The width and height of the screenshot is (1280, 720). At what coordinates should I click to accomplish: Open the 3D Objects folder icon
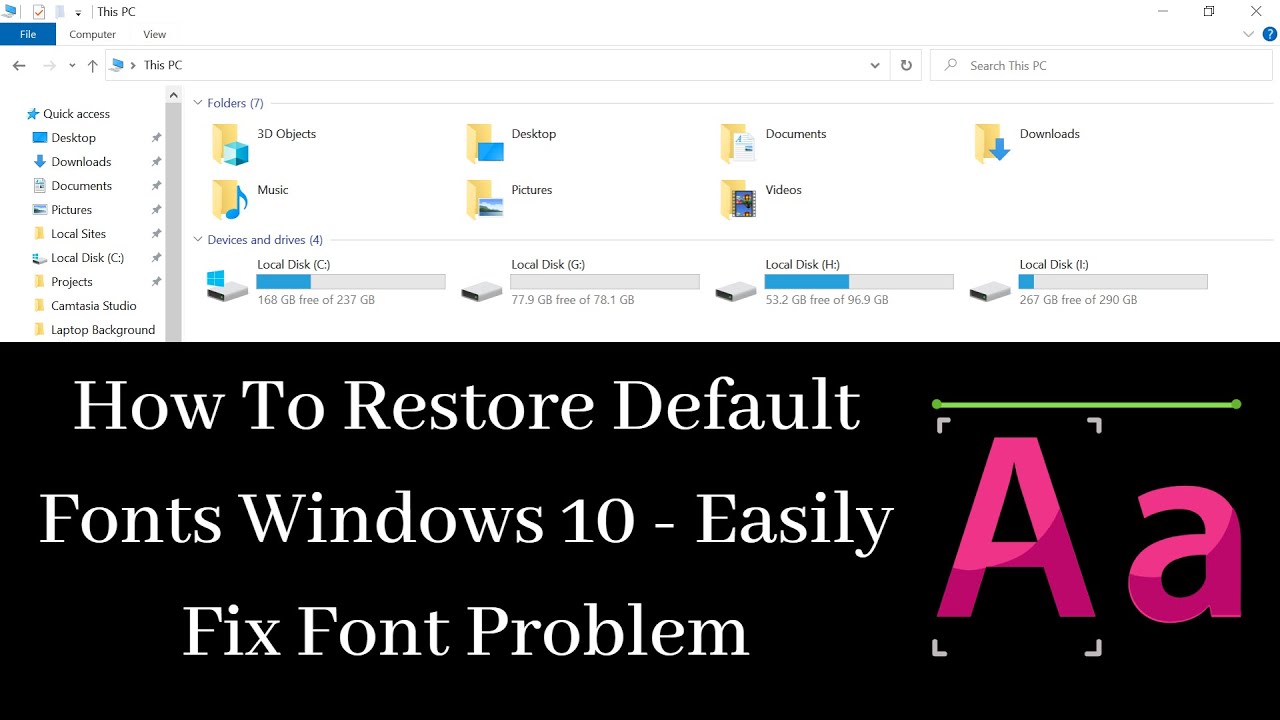click(x=230, y=144)
